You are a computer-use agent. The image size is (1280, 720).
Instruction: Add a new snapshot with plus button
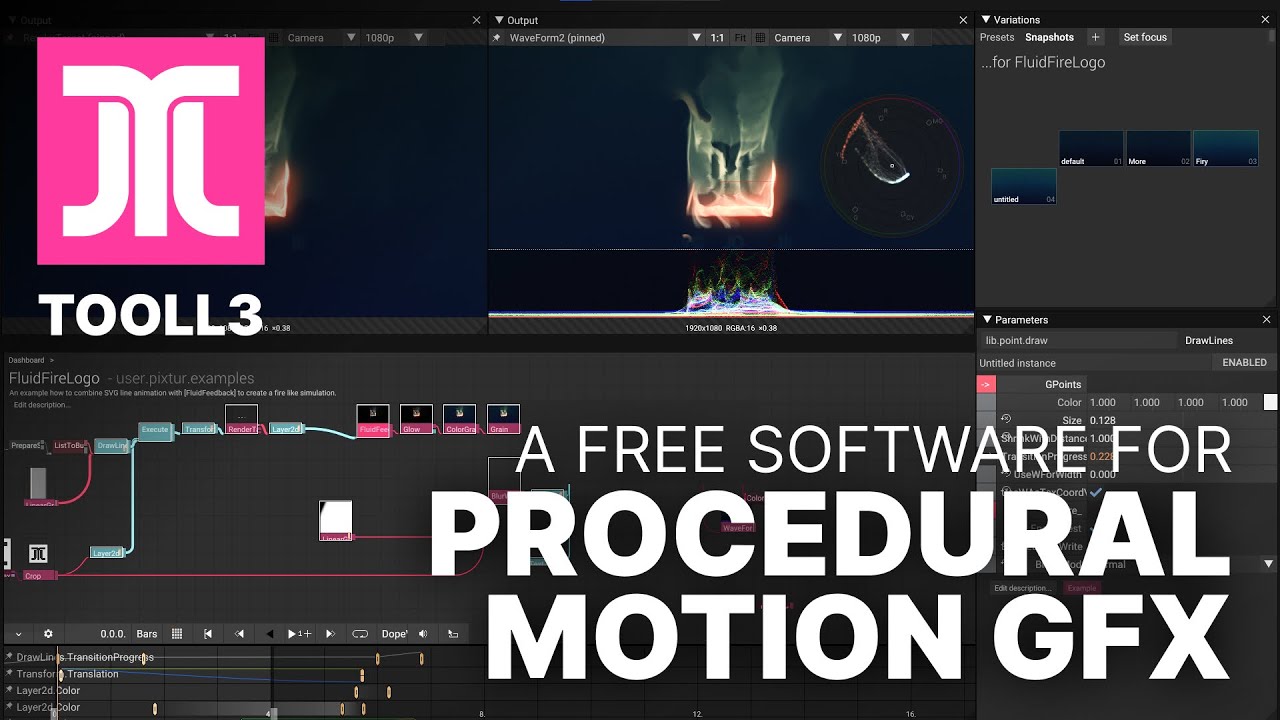1095,37
